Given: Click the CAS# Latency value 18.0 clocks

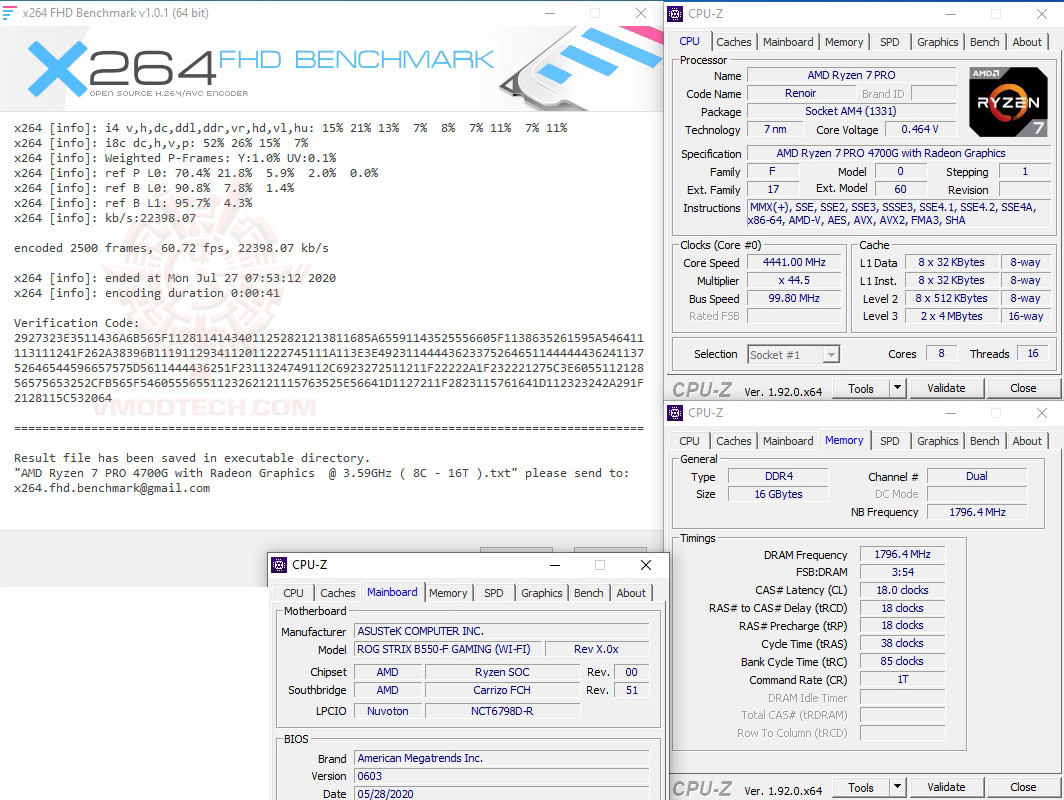Looking at the screenshot, I should click(x=902, y=590).
